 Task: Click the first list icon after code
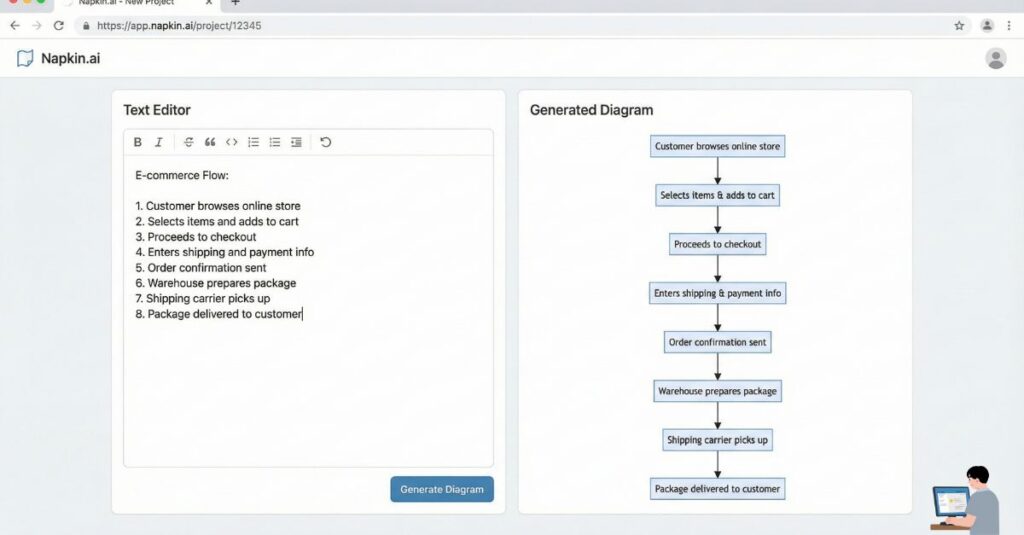pyautogui.click(x=254, y=142)
